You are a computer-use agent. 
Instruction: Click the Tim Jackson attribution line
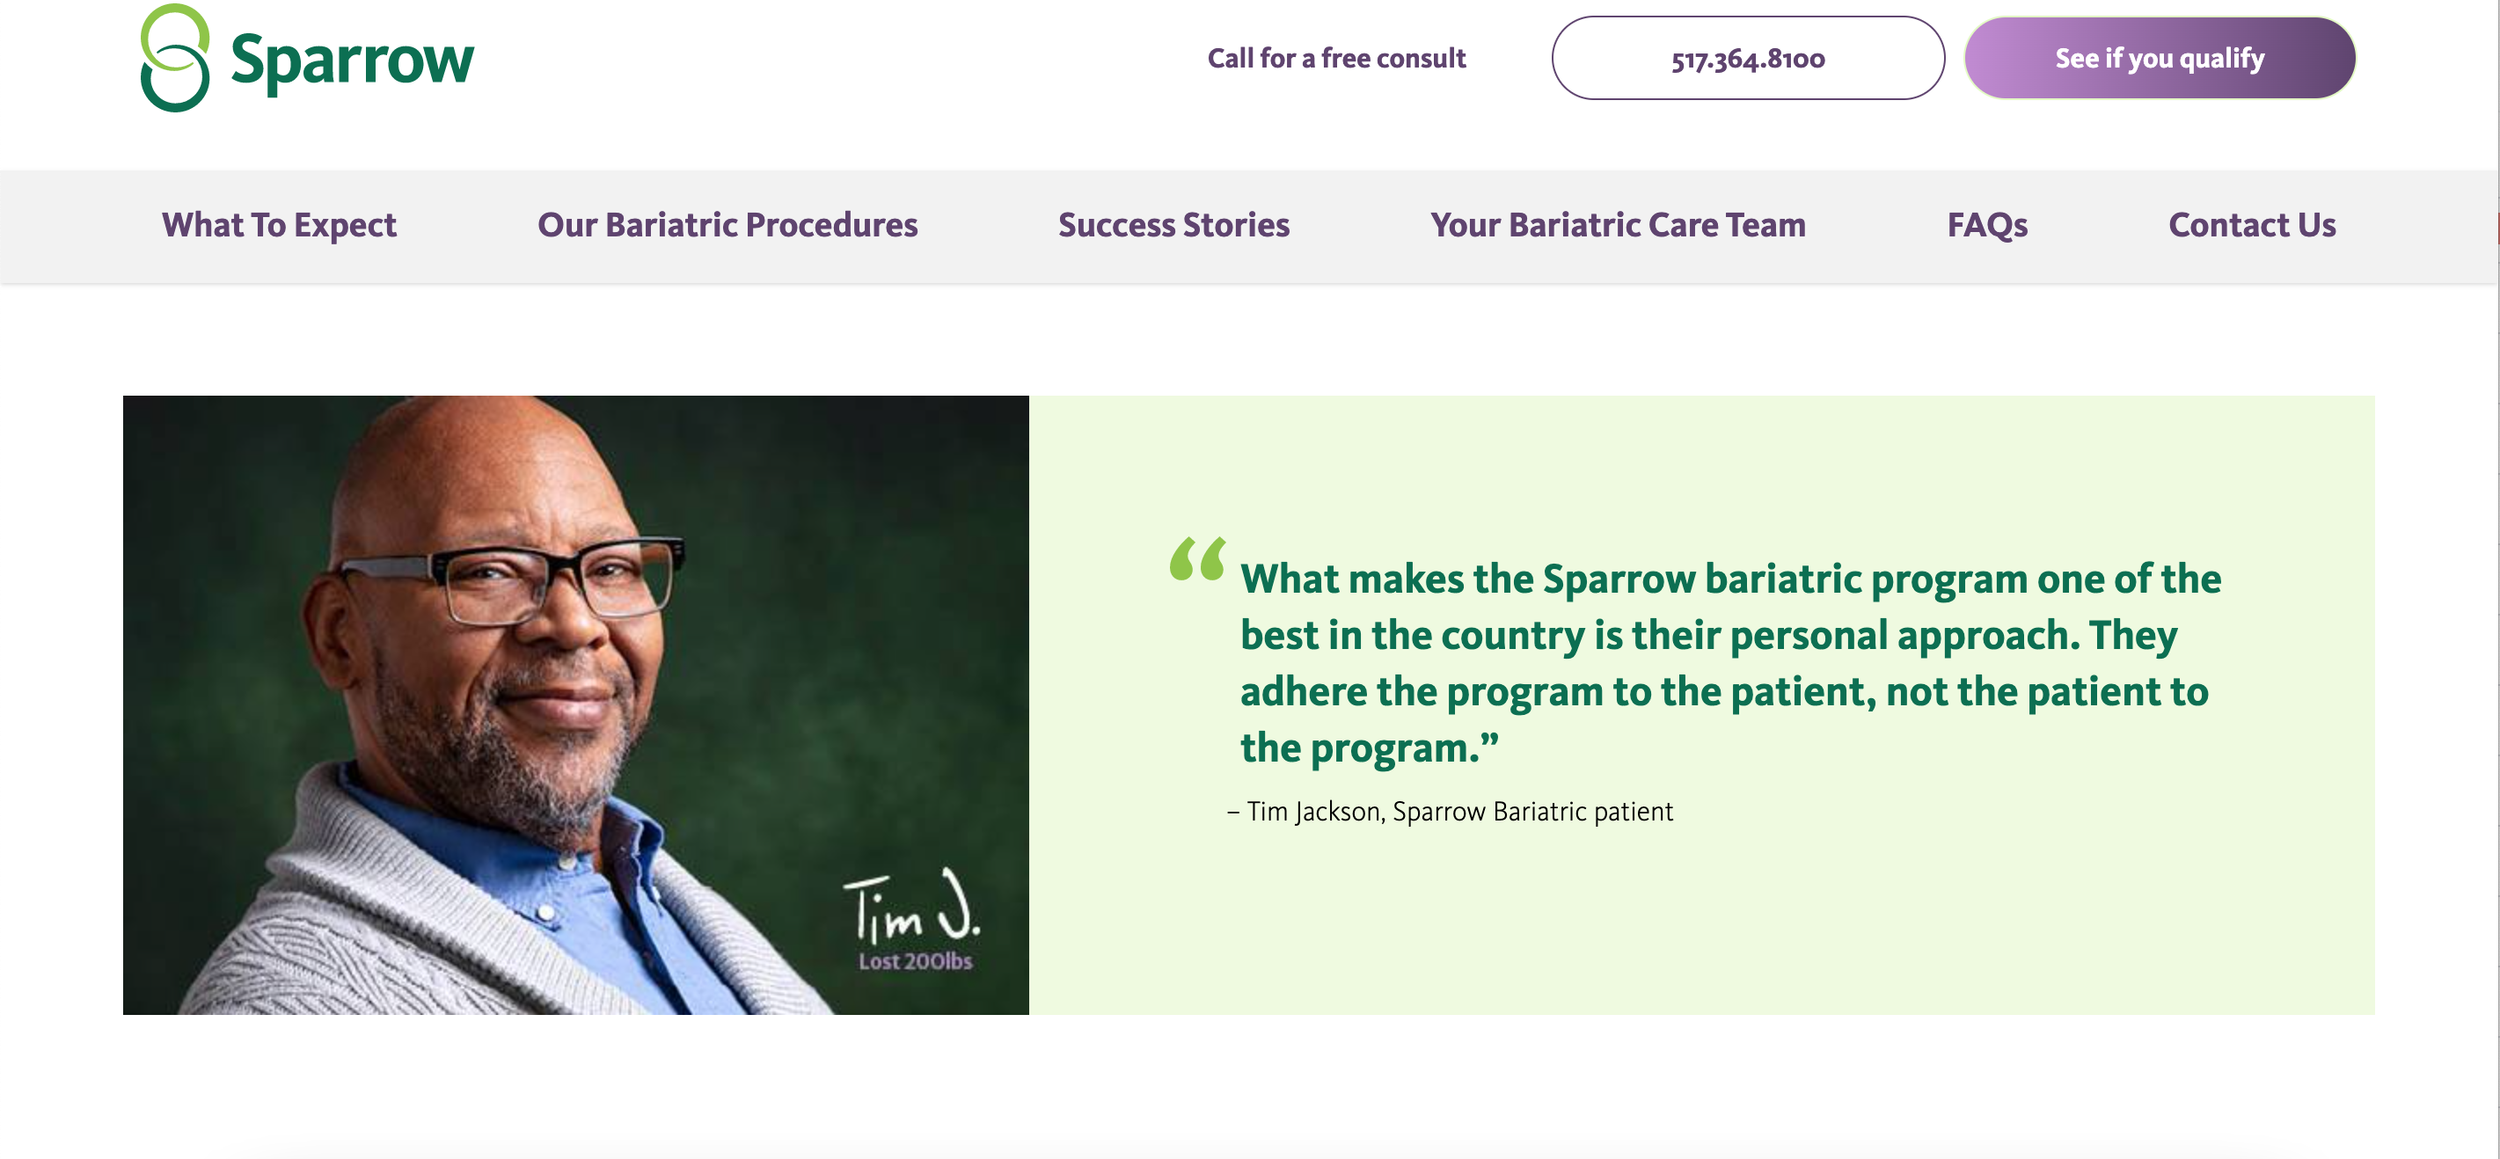1450,812
